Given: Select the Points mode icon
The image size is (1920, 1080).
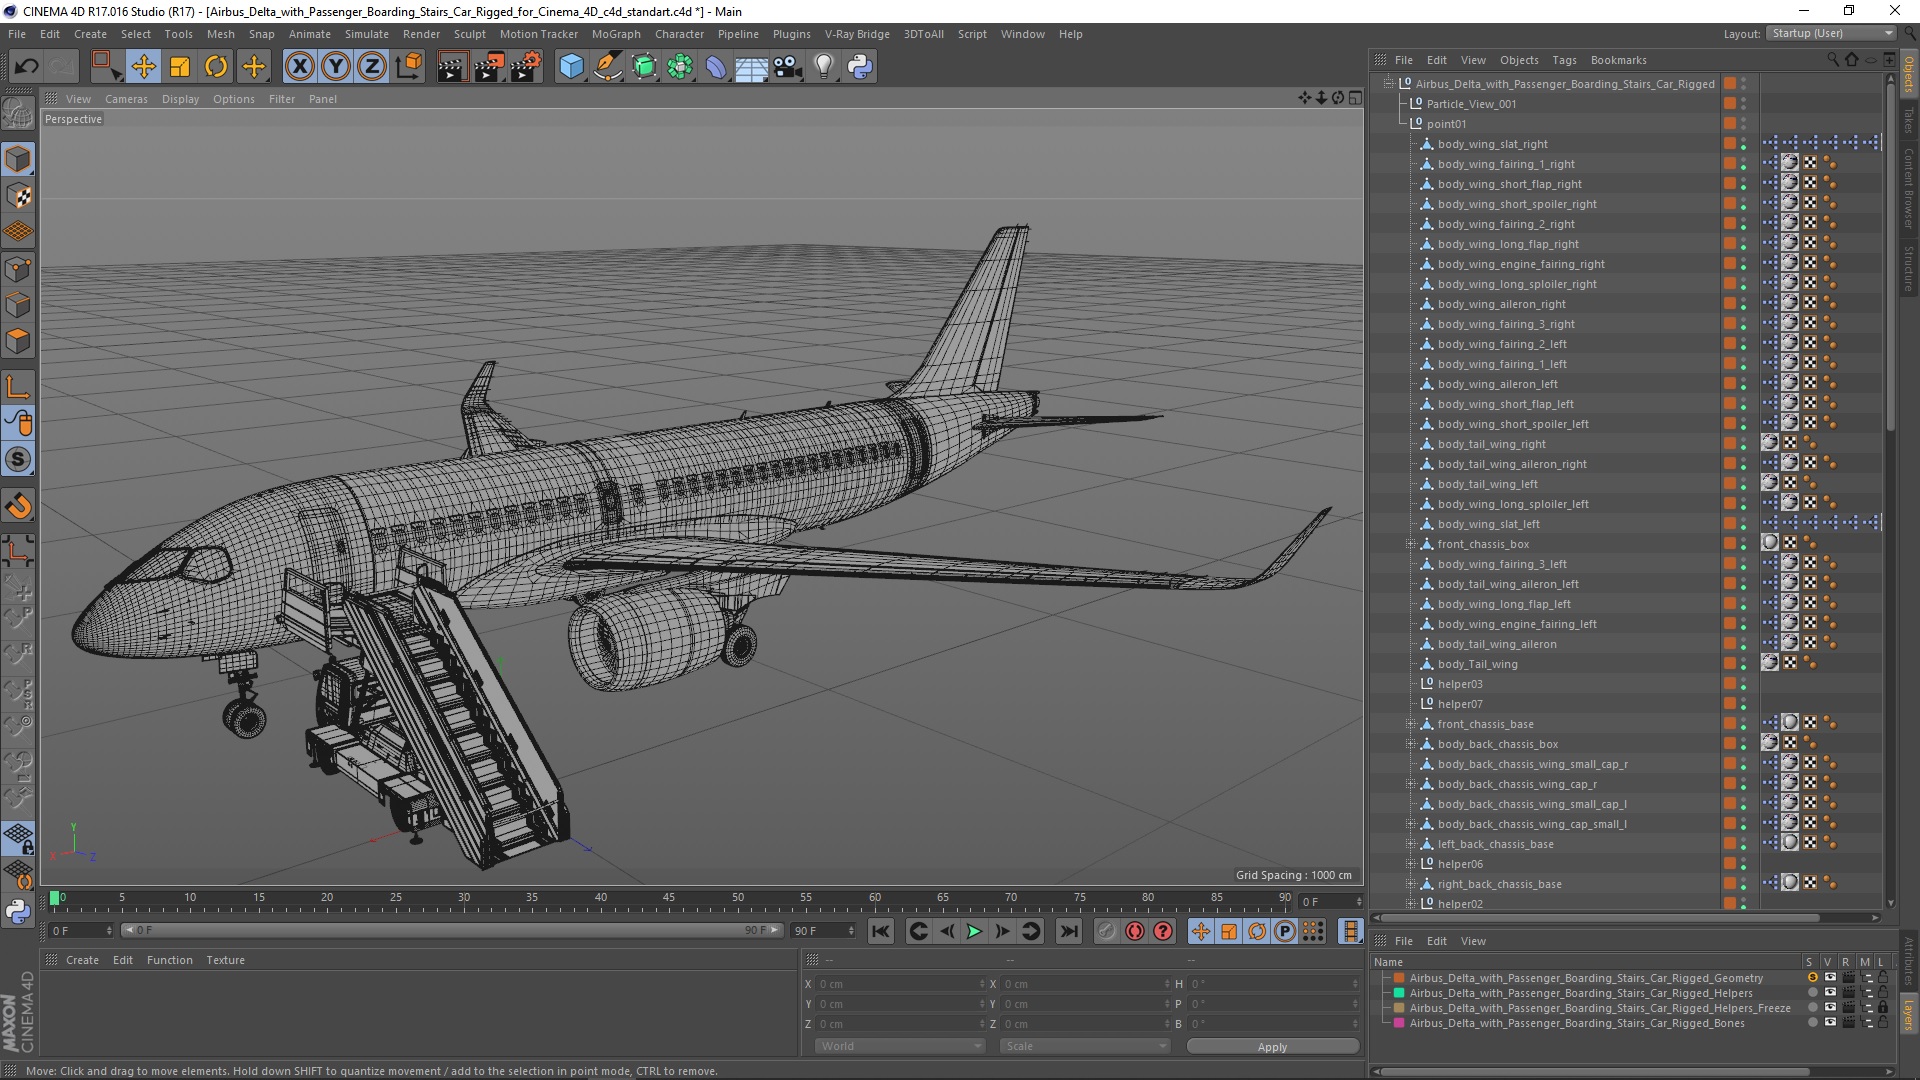Looking at the screenshot, I should 18,269.
